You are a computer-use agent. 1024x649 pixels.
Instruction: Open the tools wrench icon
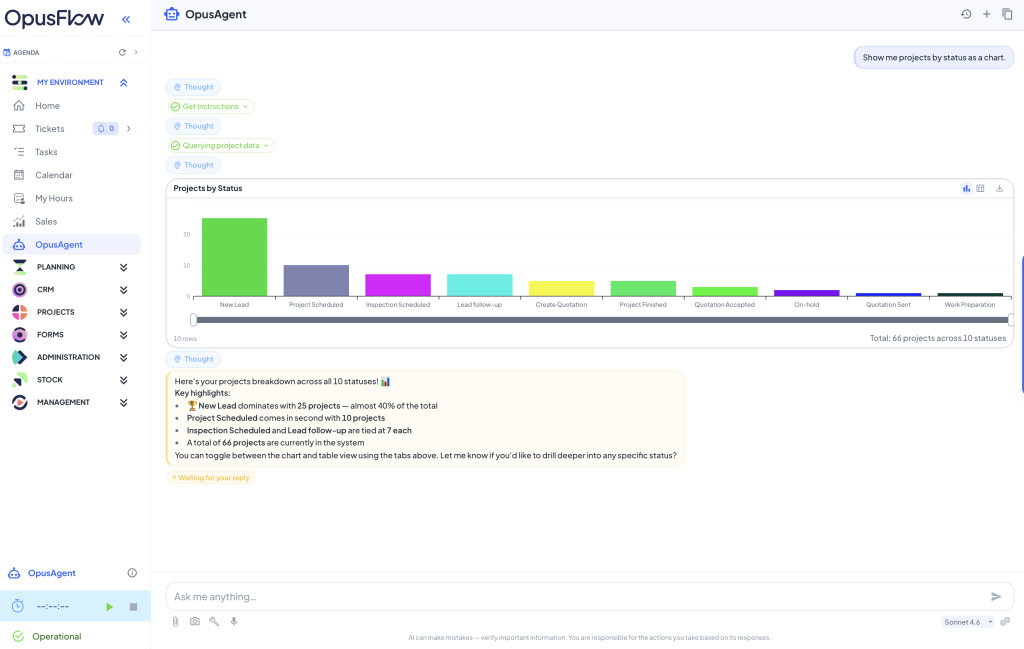[x=214, y=622]
